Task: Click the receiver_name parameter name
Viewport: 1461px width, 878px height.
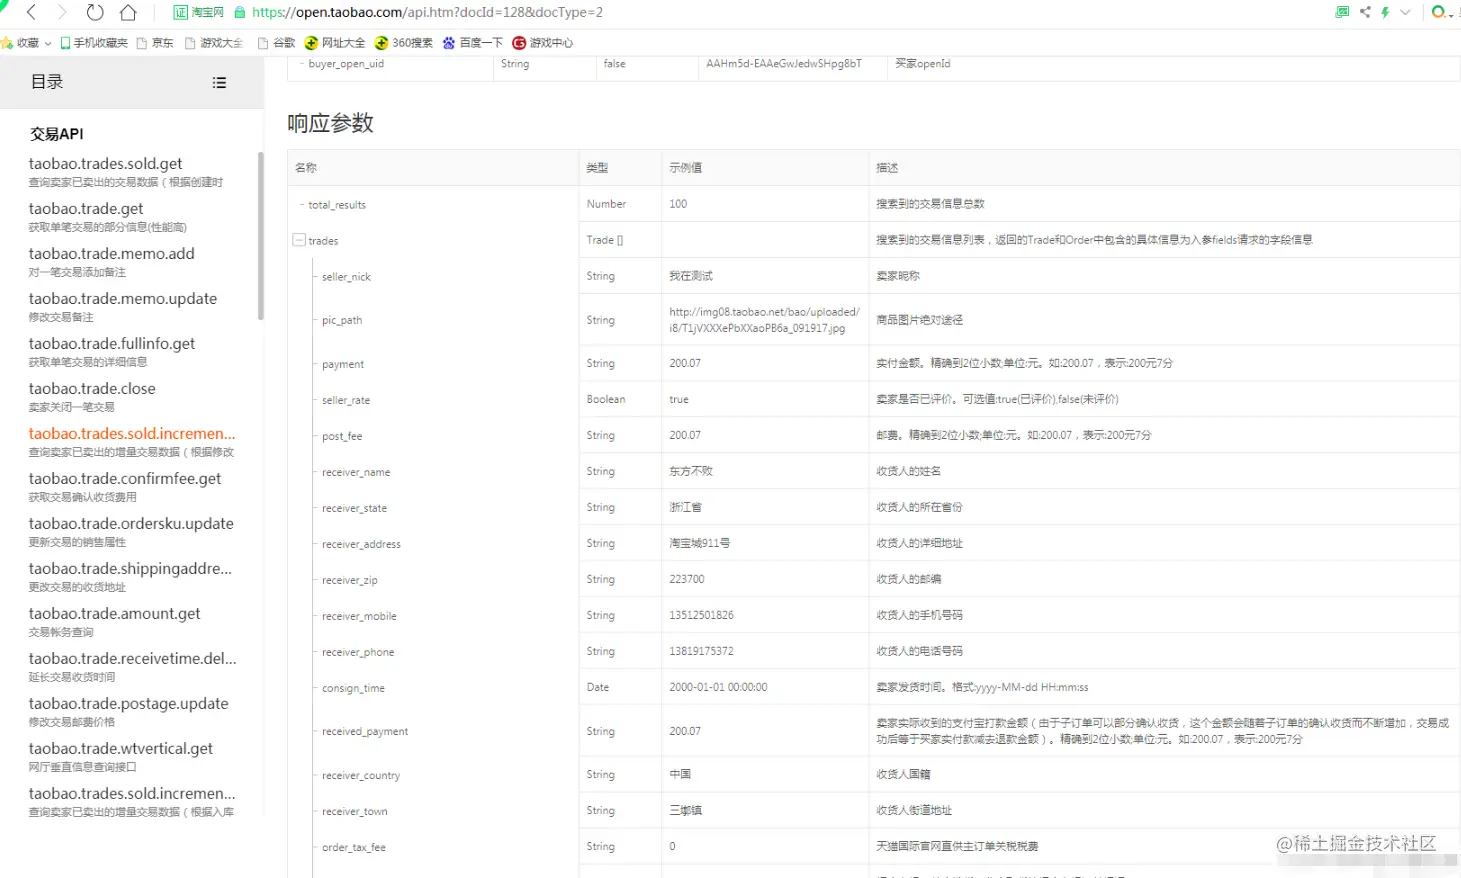Action: click(x=356, y=472)
